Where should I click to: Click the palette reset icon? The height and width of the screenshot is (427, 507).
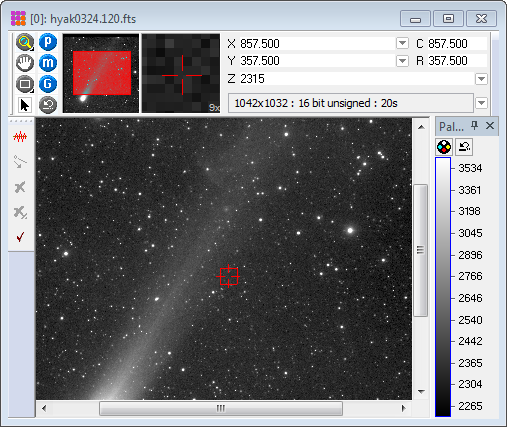[464, 147]
